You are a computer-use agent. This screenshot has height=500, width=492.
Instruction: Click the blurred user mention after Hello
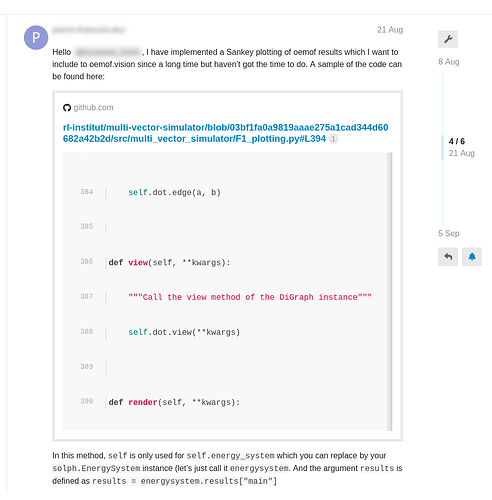pos(108,52)
